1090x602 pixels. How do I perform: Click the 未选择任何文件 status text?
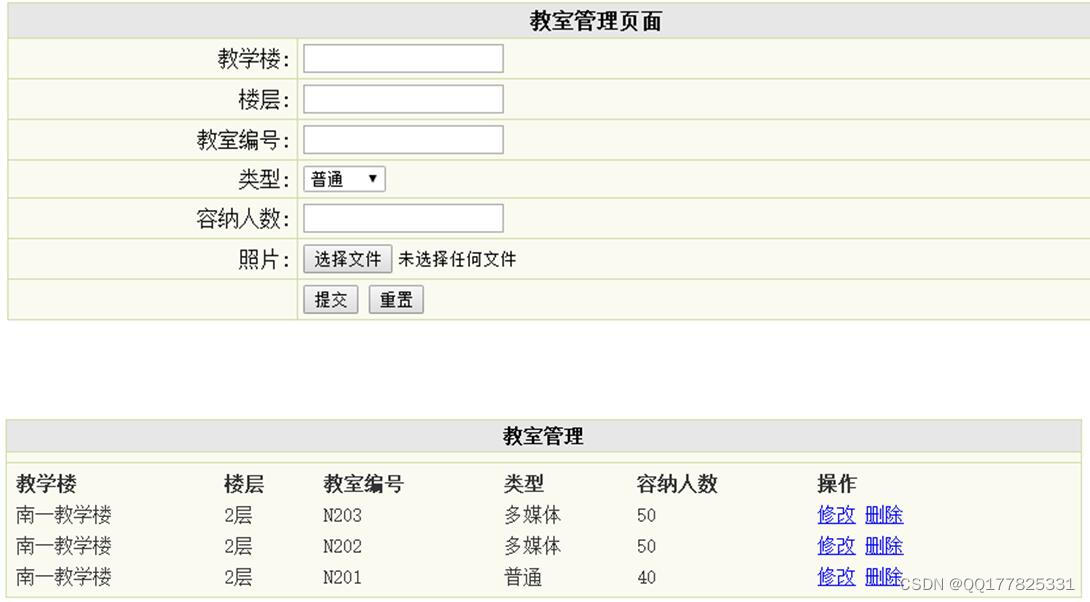(x=457, y=259)
